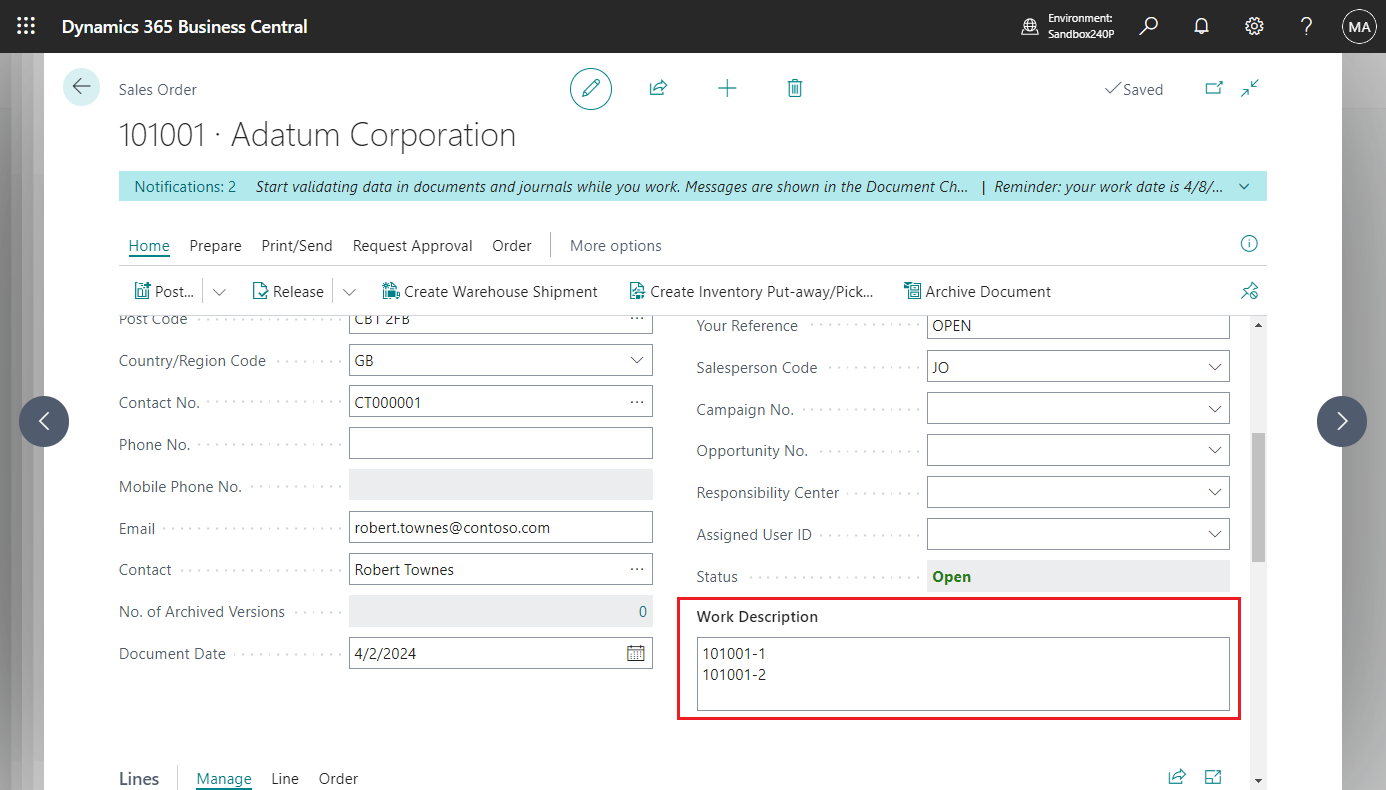Pin the action bar using the pin icon
This screenshot has height=790, width=1386.
1249,290
